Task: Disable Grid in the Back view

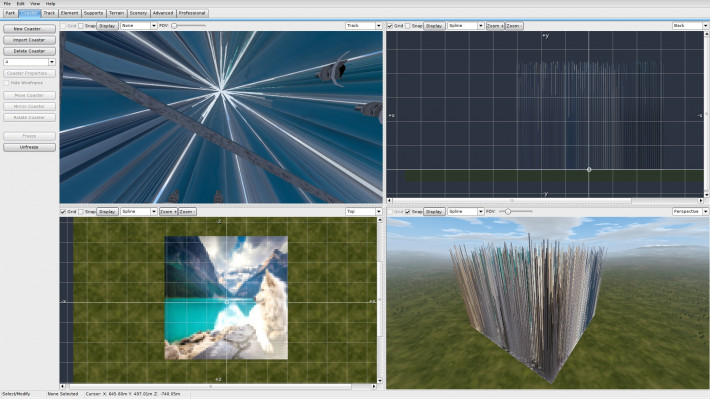Action: coord(390,26)
